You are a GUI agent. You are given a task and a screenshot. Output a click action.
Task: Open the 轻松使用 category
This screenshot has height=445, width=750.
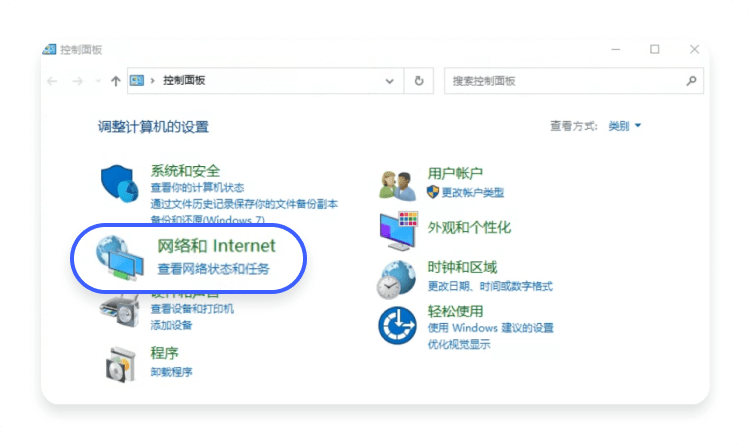click(x=455, y=312)
